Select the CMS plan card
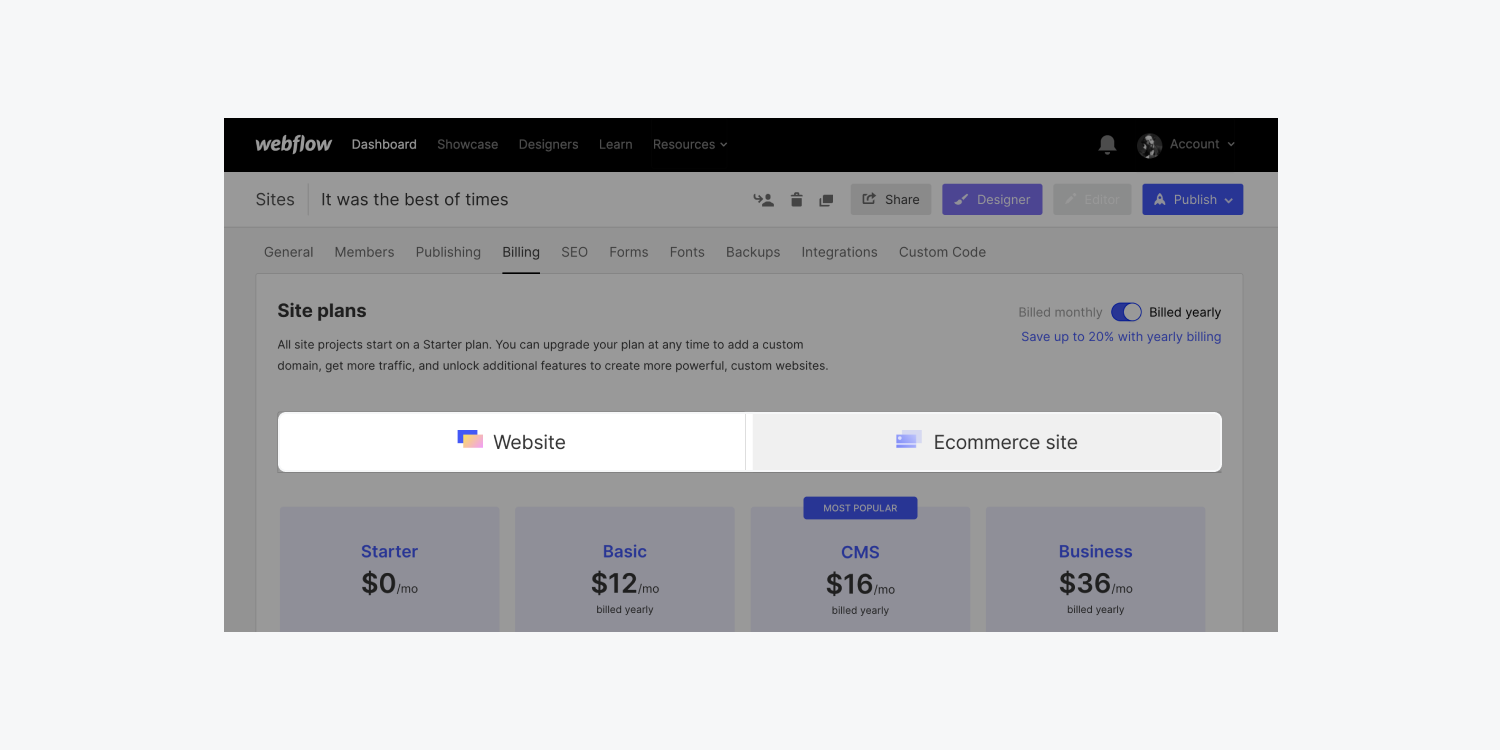The image size is (1501, 751). click(x=860, y=570)
